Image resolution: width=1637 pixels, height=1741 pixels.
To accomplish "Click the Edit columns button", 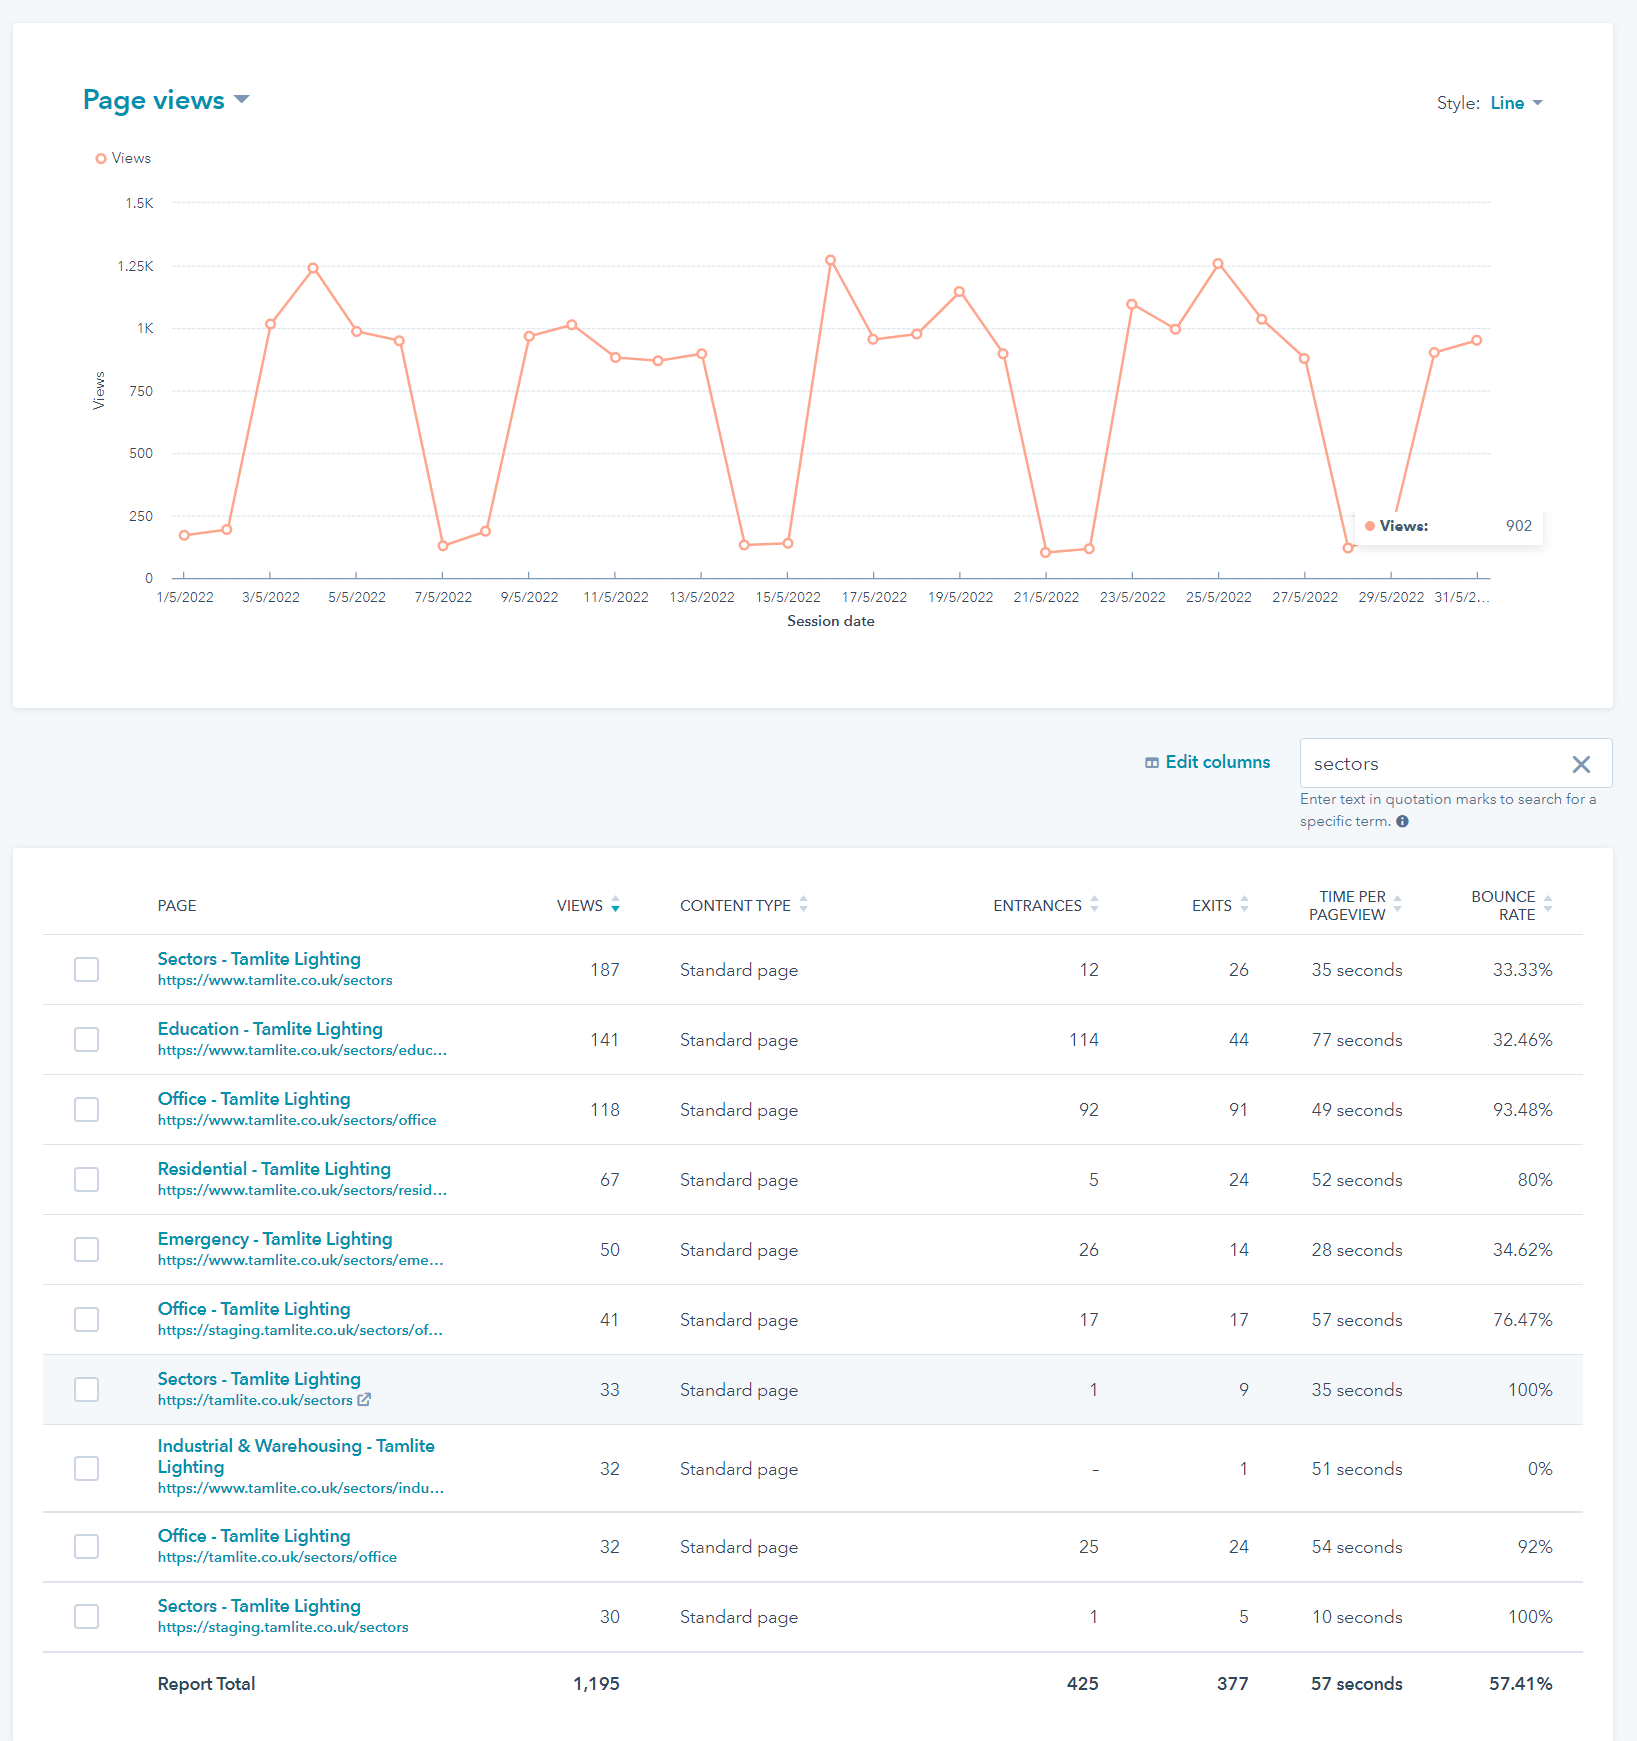I will [1207, 762].
